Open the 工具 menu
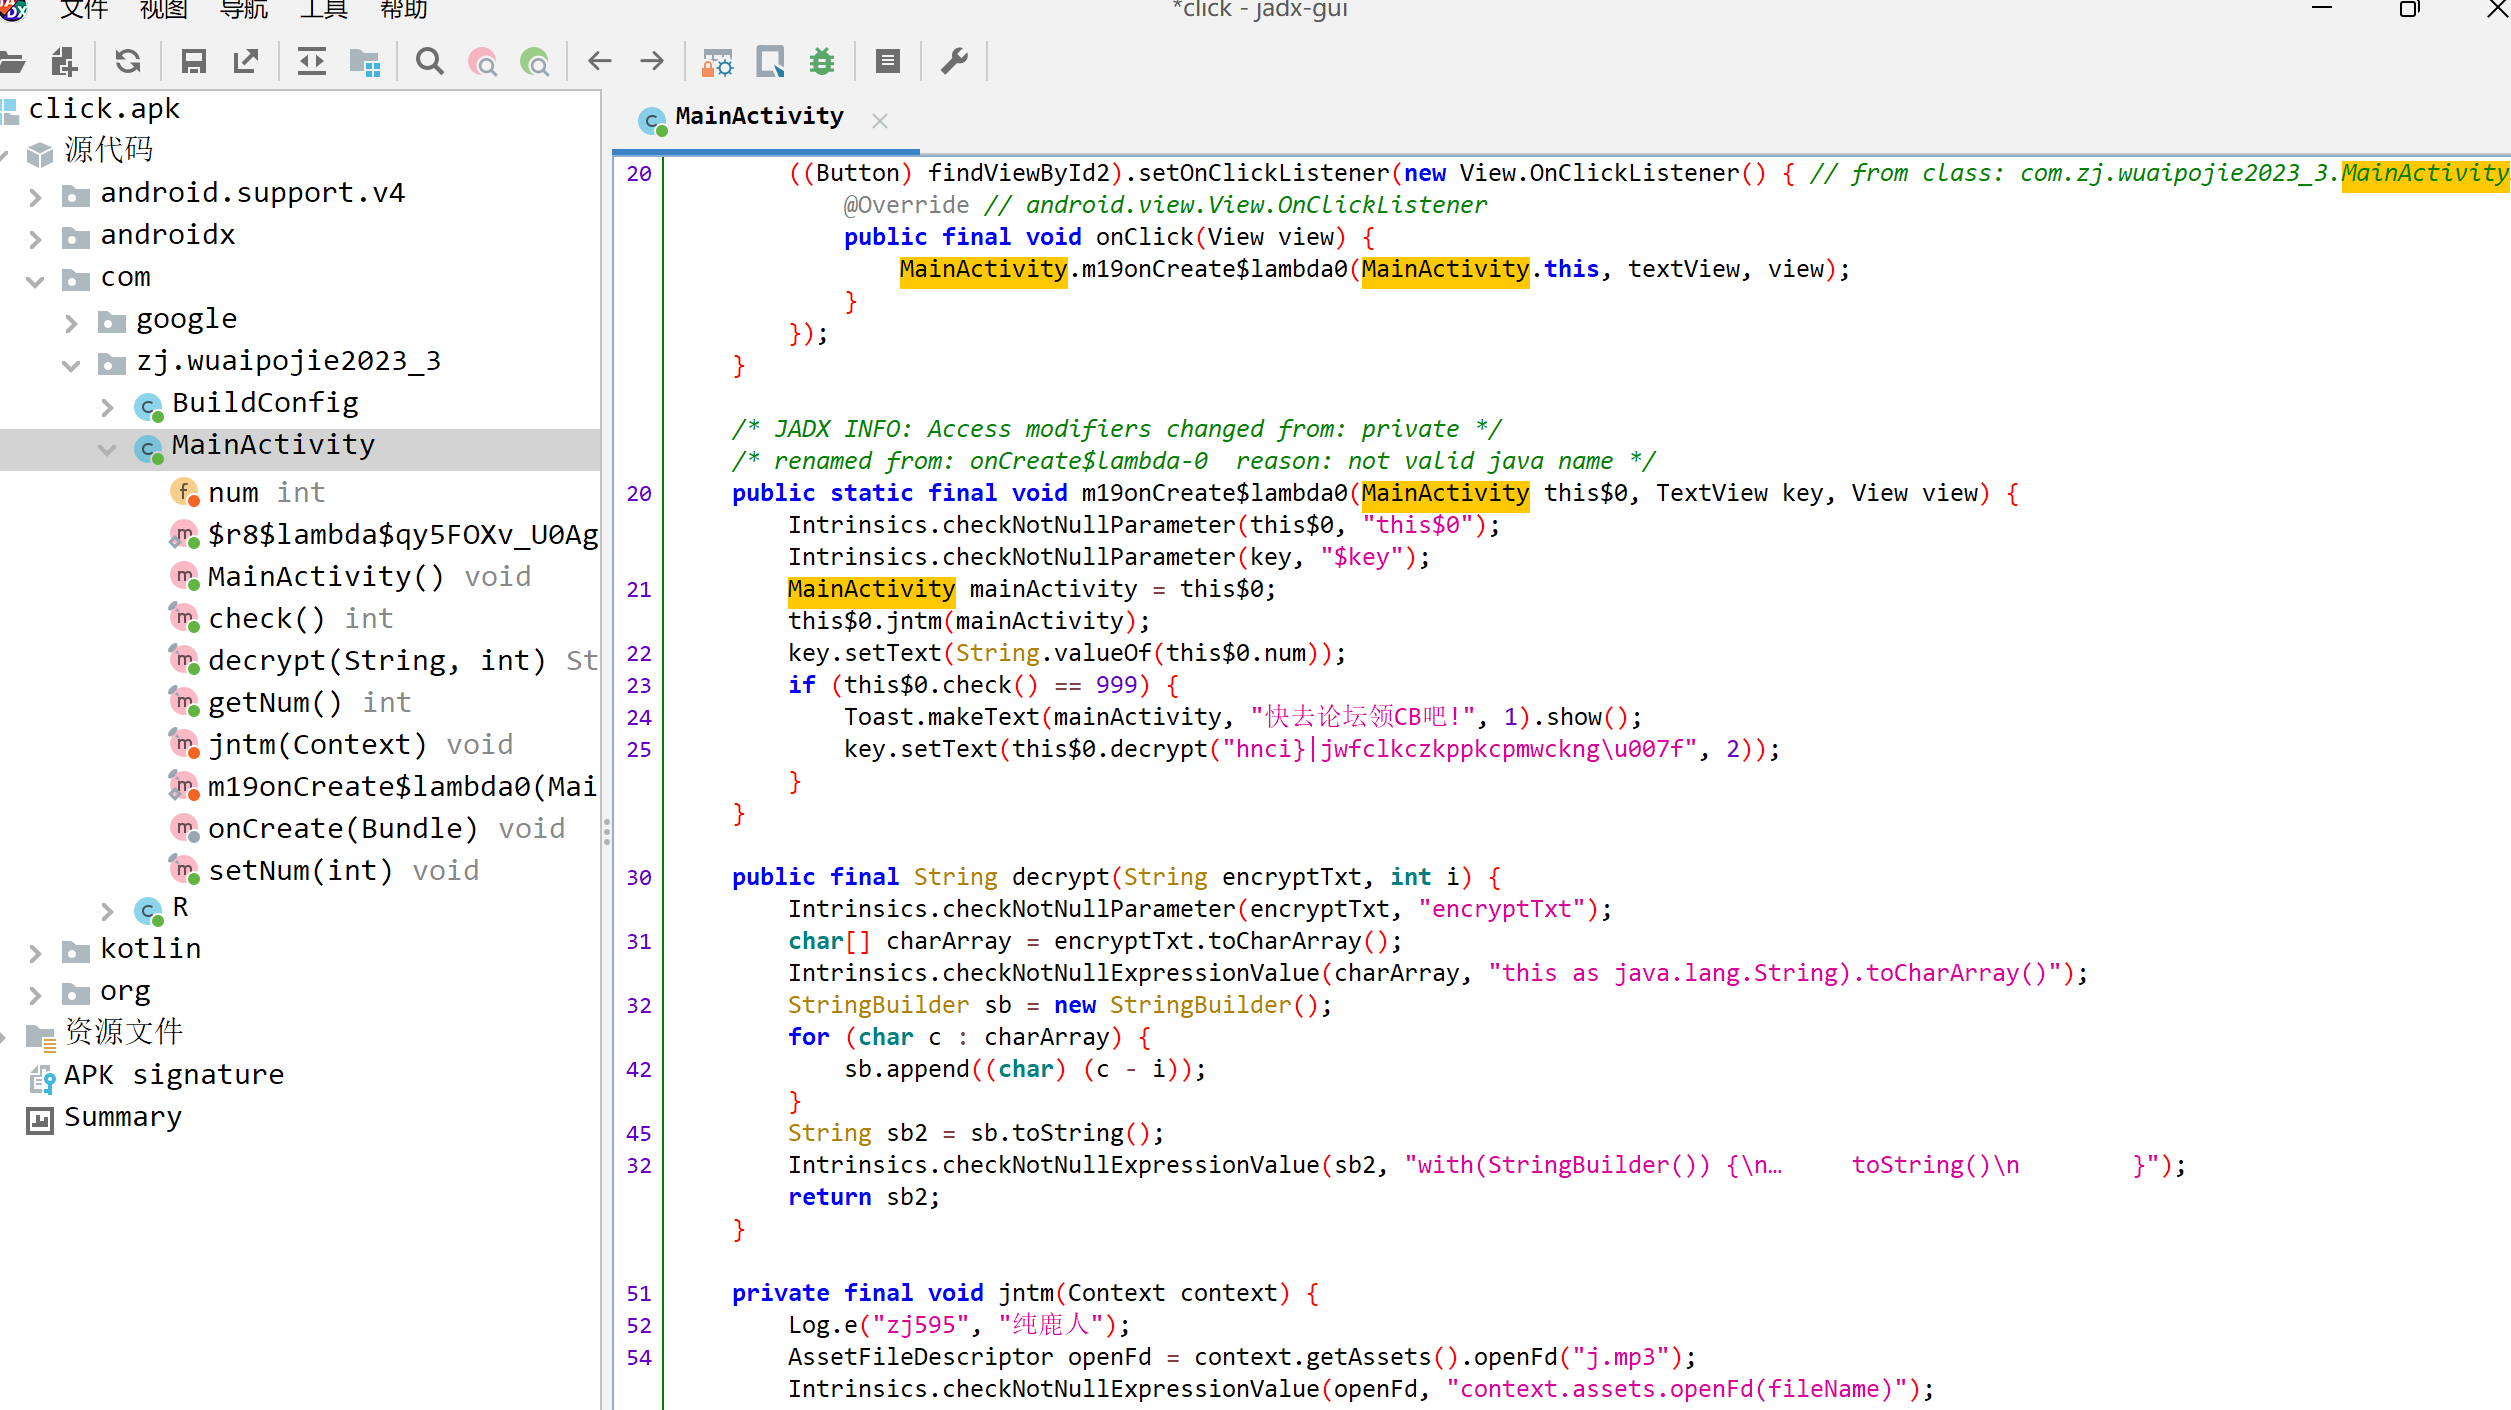The width and height of the screenshot is (2511, 1410). click(x=323, y=10)
